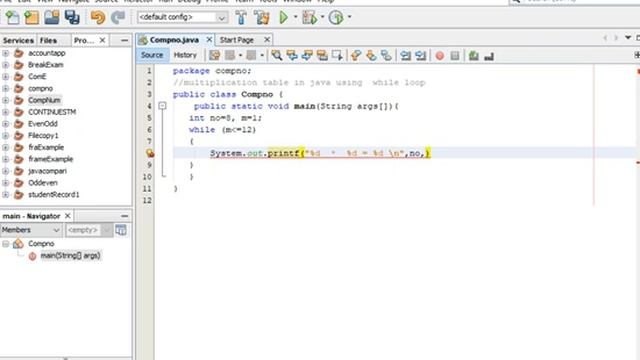Click the Redo arrow icon
The image size is (640, 360).
pos(118,17)
